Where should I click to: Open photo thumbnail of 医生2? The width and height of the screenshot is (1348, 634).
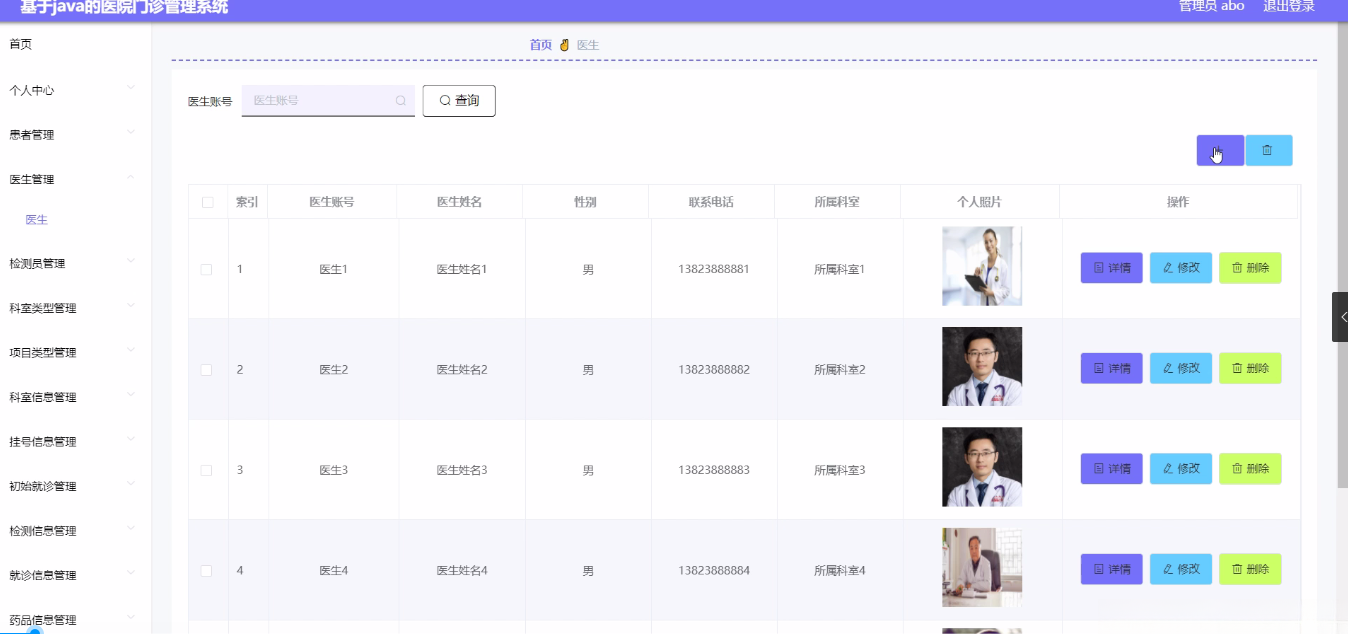(982, 366)
